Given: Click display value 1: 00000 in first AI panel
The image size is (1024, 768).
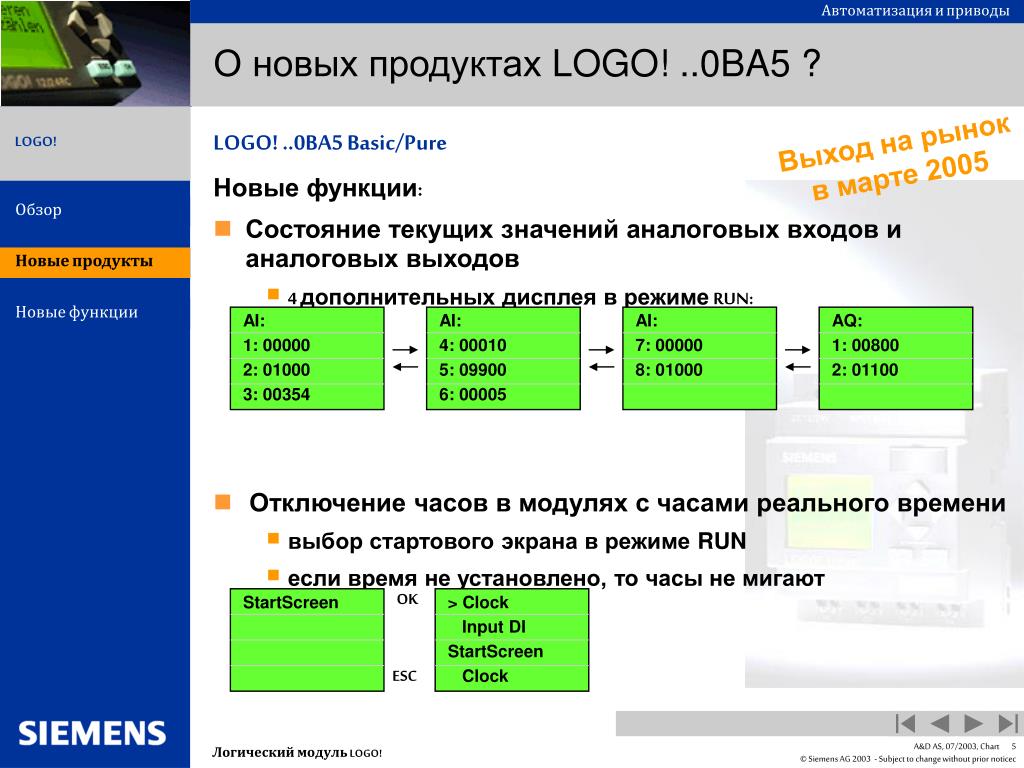Looking at the screenshot, I should (276, 345).
